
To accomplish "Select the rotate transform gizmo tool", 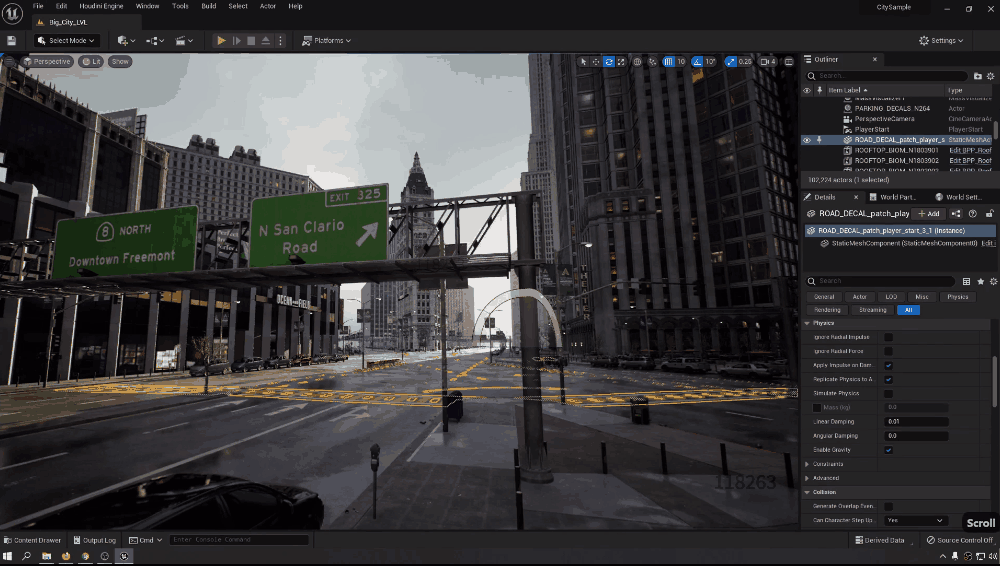I will 609,62.
